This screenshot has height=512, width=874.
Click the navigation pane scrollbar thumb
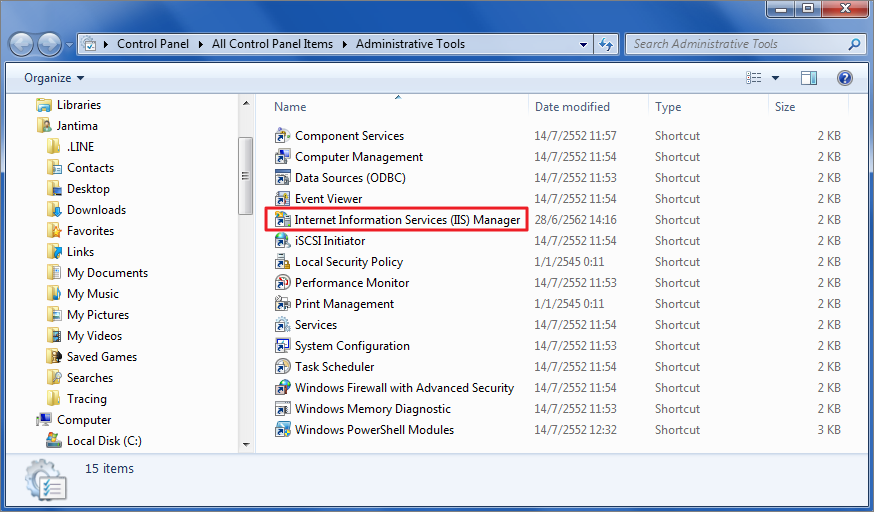(245, 176)
